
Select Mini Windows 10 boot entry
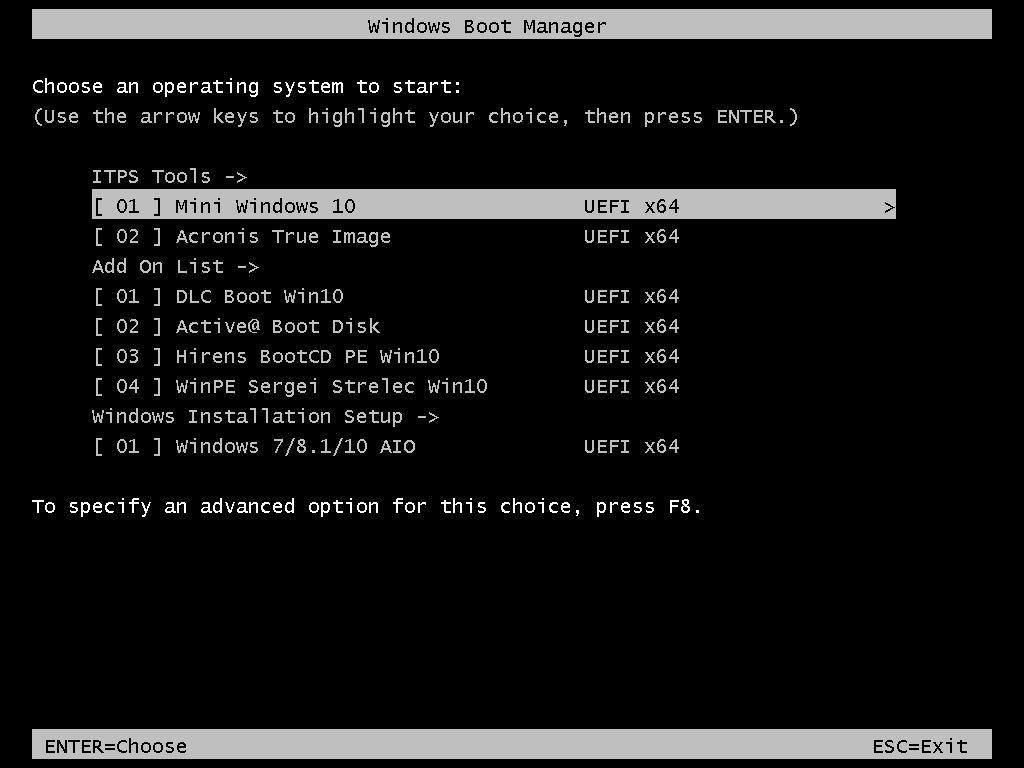click(x=494, y=206)
